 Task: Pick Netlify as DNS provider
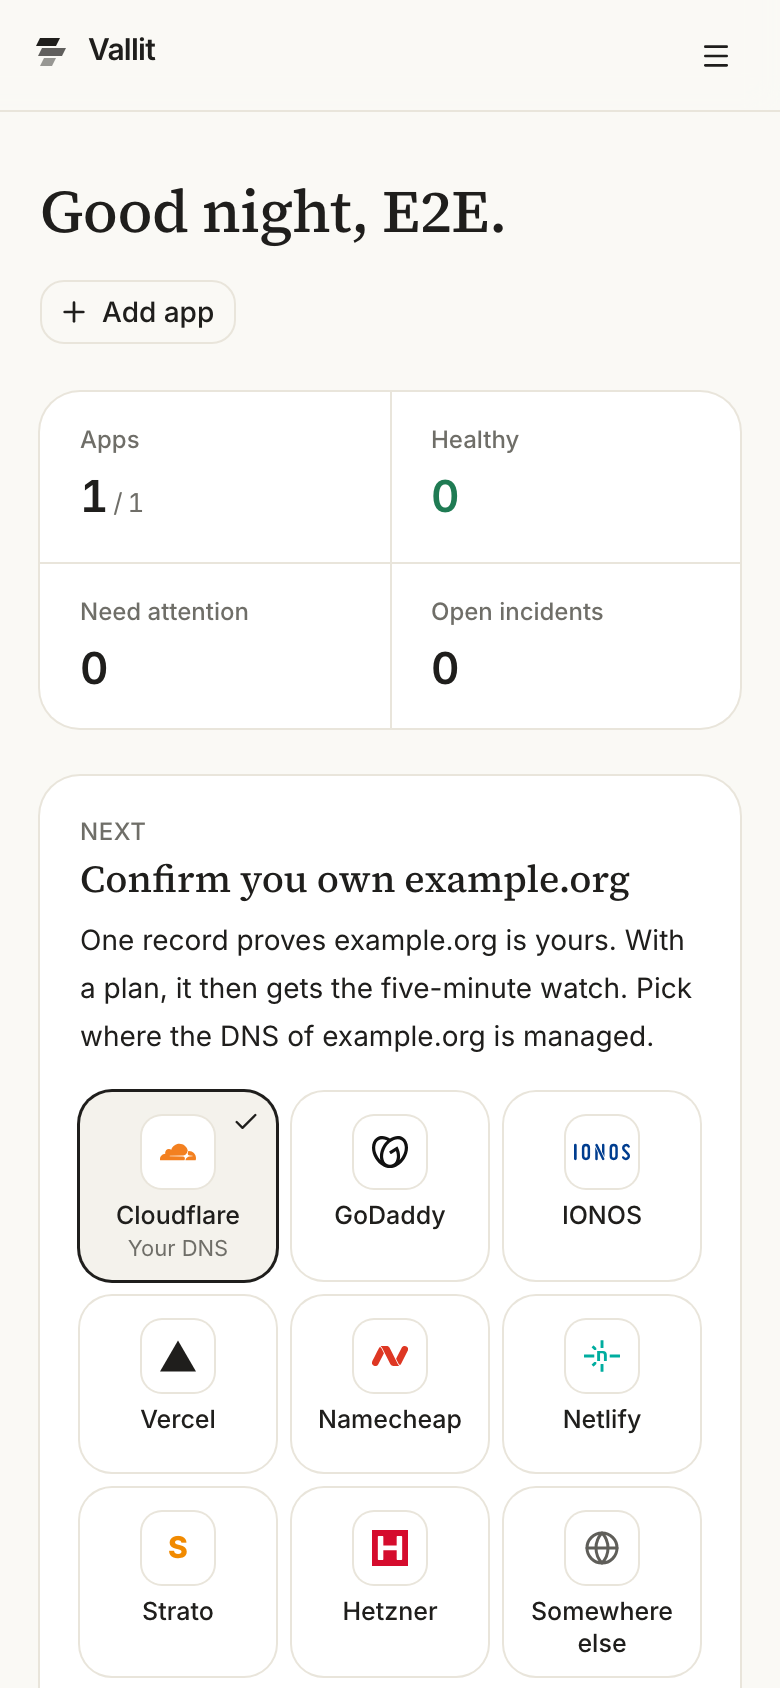602,1384
